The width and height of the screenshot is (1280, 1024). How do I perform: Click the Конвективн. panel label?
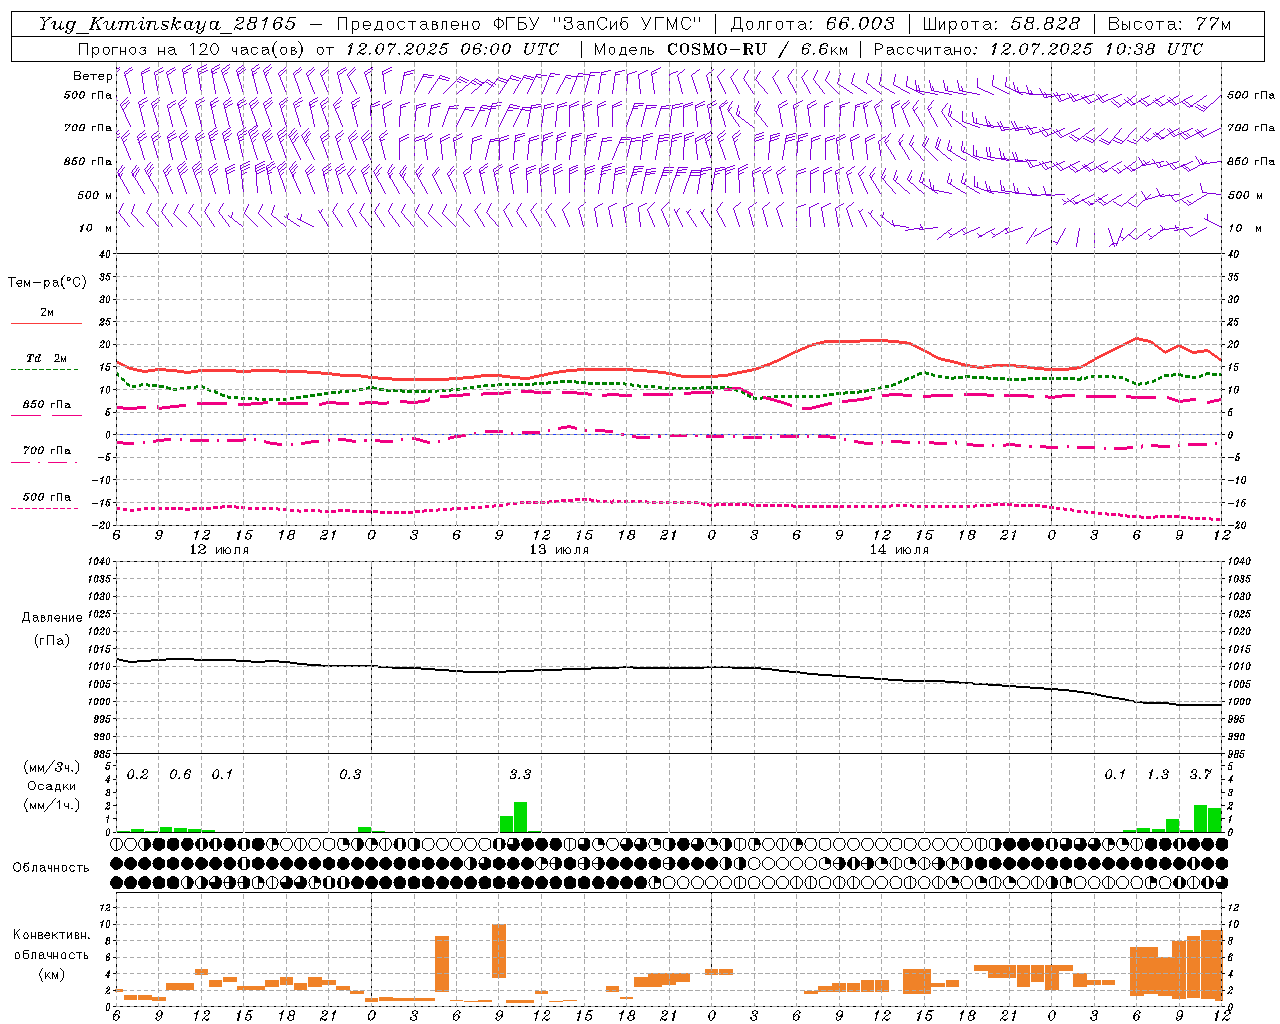52,935
